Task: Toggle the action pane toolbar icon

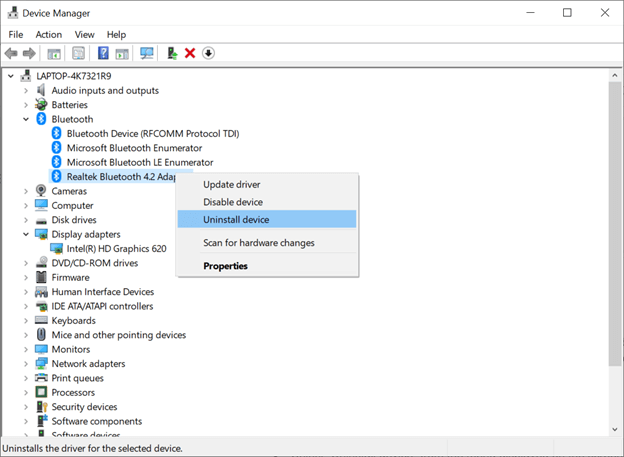Action: point(122,53)
